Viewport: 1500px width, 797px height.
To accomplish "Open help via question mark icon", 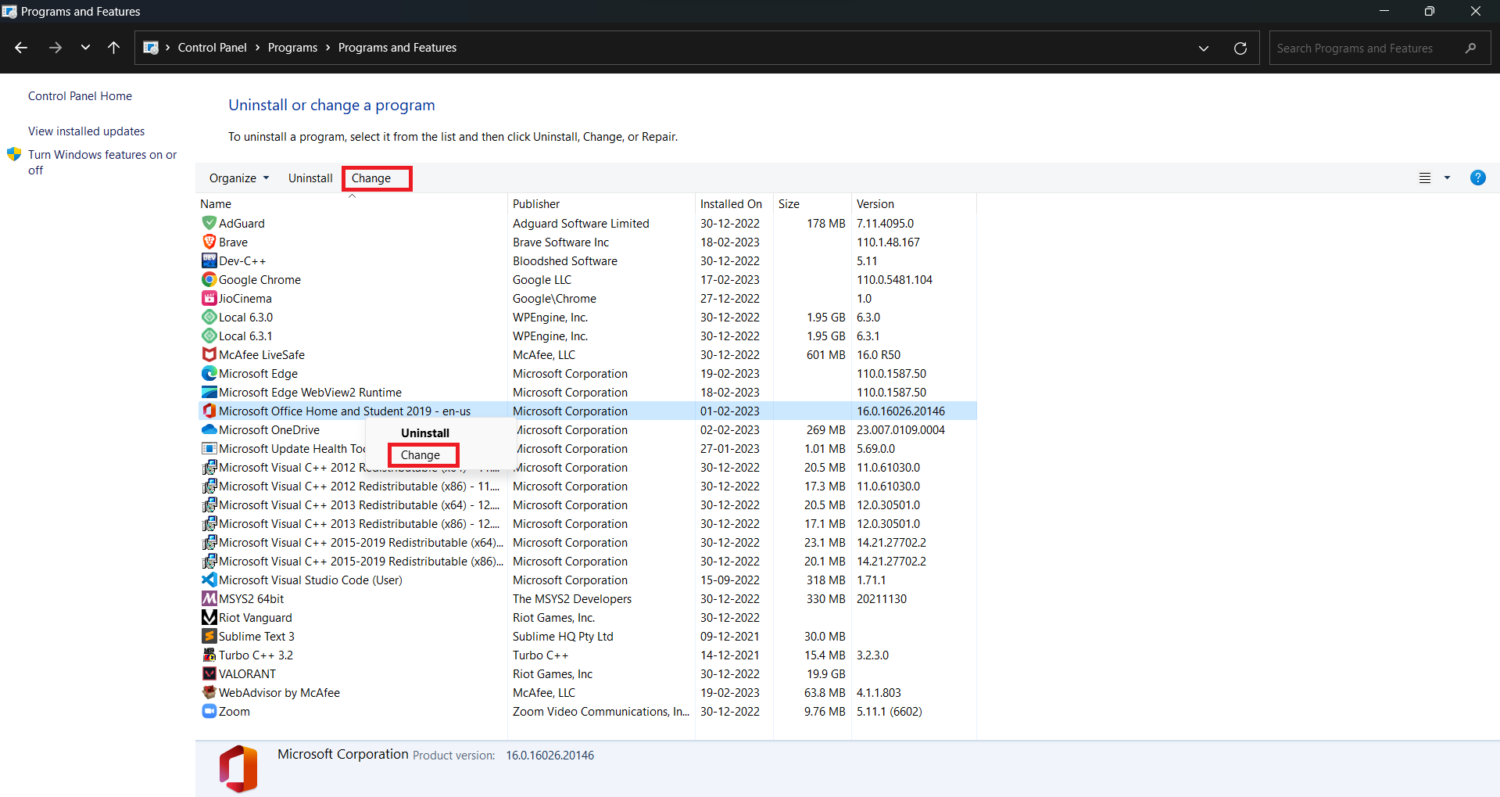I will coord(1477,178).
